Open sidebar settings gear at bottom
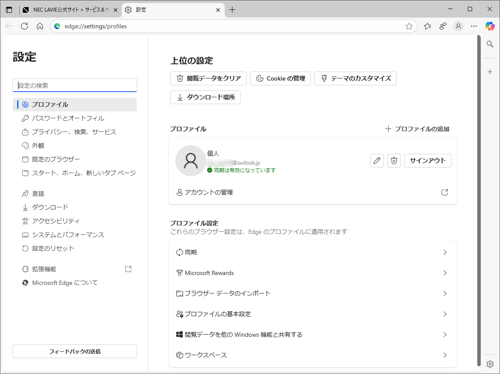 (x=490, y=364)
